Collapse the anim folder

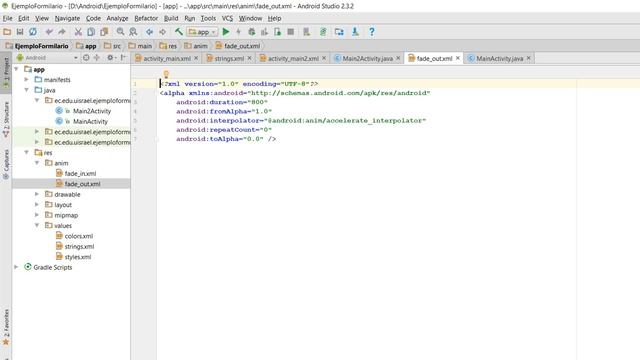pos(37,163)
